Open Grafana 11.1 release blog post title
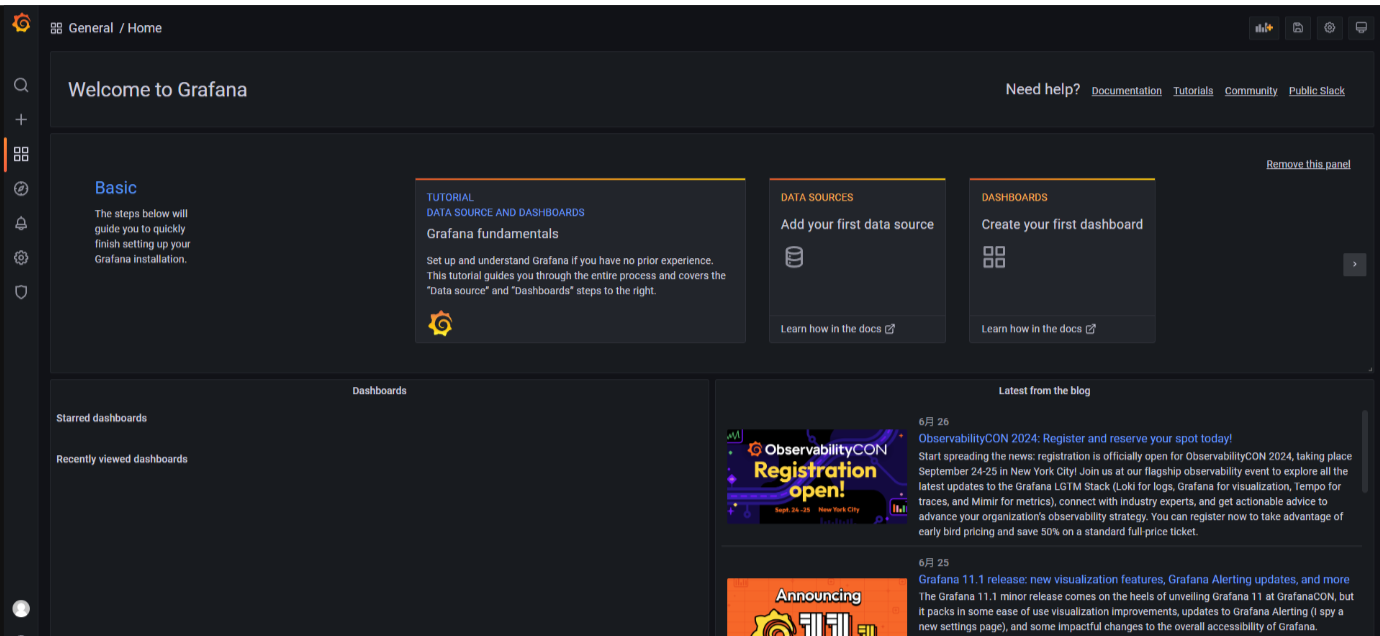1380x636 pixels. pos(1134,579)
